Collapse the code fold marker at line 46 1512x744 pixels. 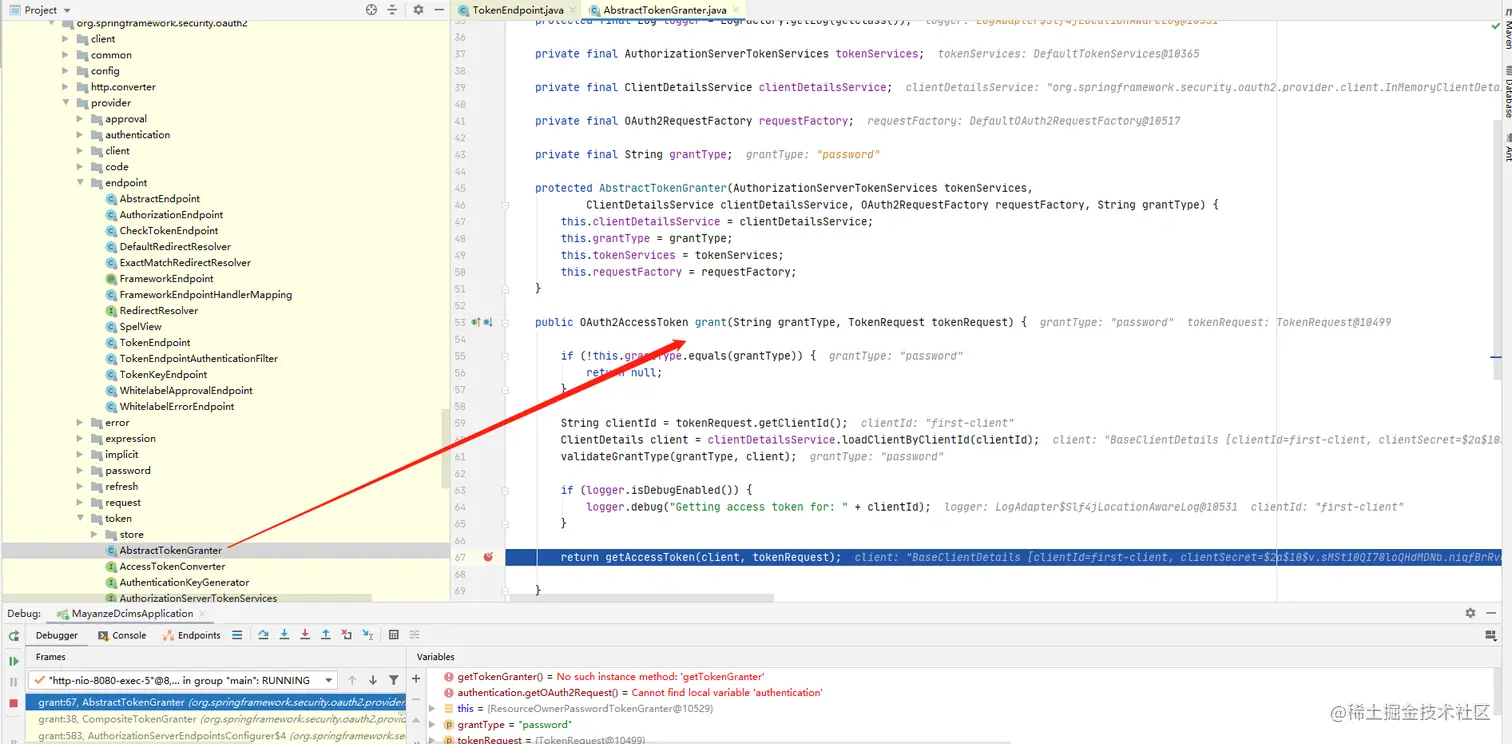pyautogui.click(x=506, y=205)
